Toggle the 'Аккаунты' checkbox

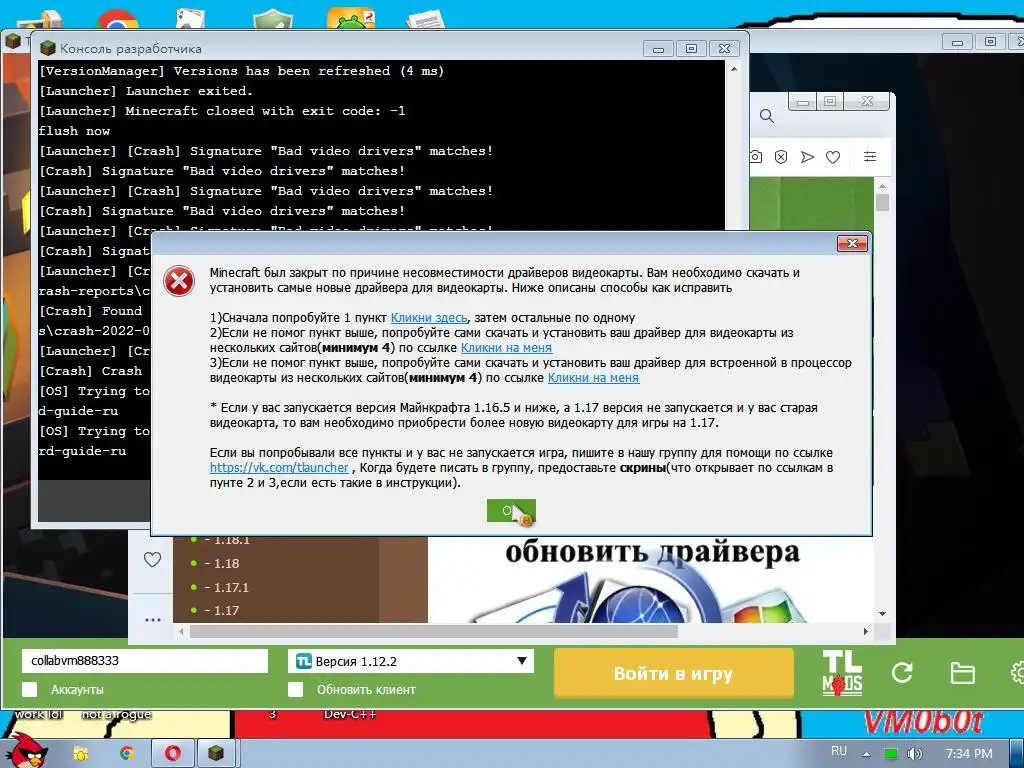[x=29, y=690]
